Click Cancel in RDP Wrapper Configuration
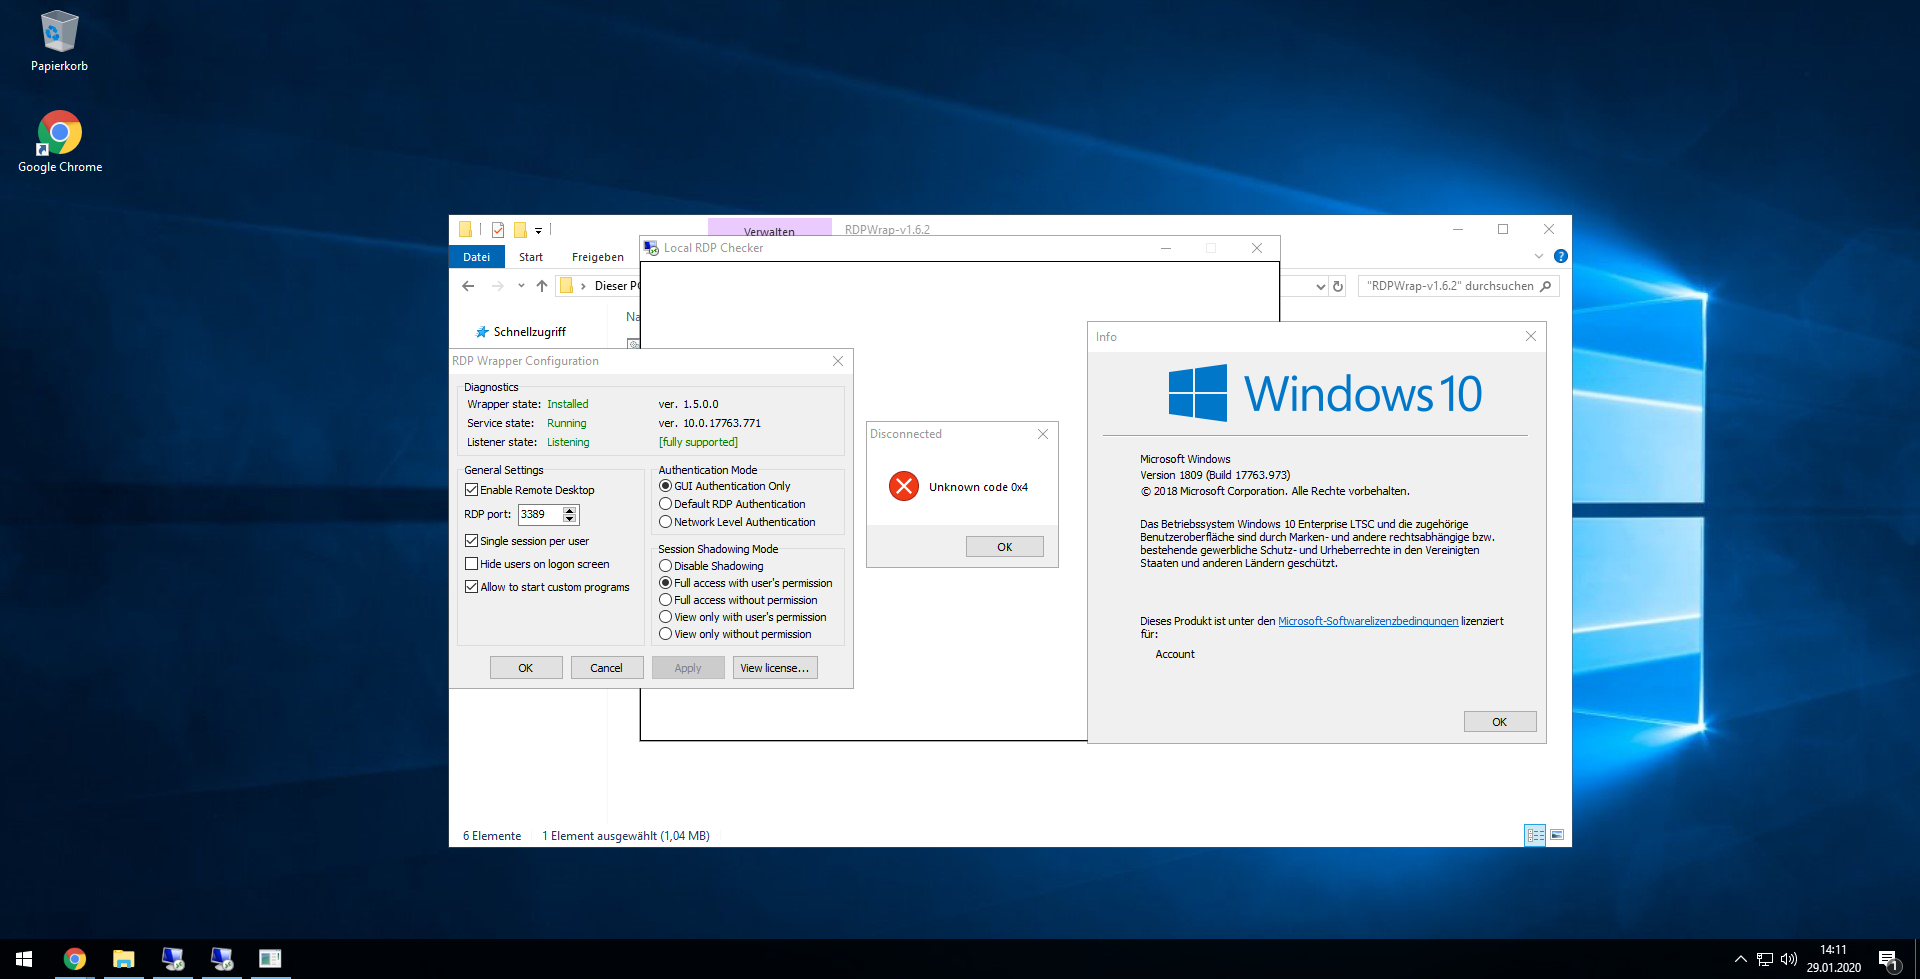 point(607,668)
